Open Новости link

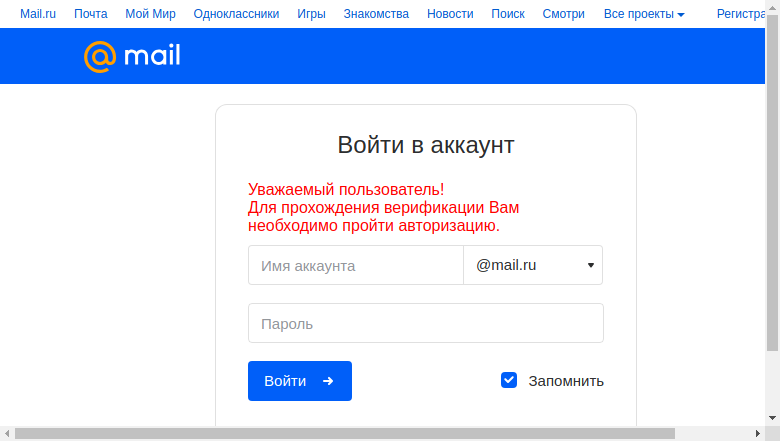450,14
